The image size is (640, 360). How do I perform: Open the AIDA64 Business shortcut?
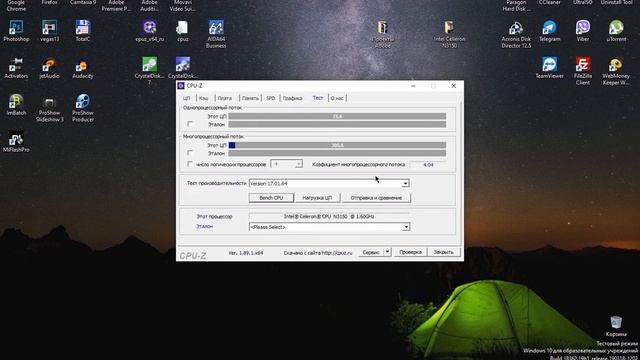coord(216,34)
